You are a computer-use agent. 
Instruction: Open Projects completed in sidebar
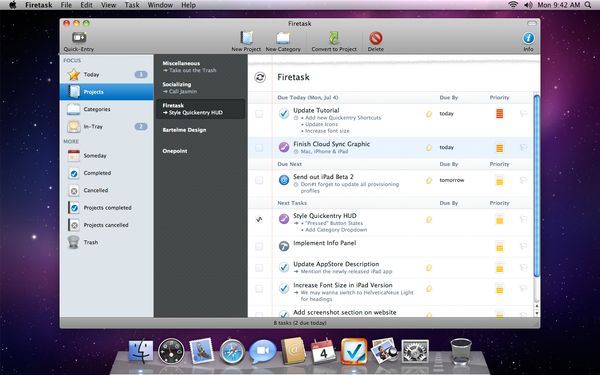pos(107,207)
